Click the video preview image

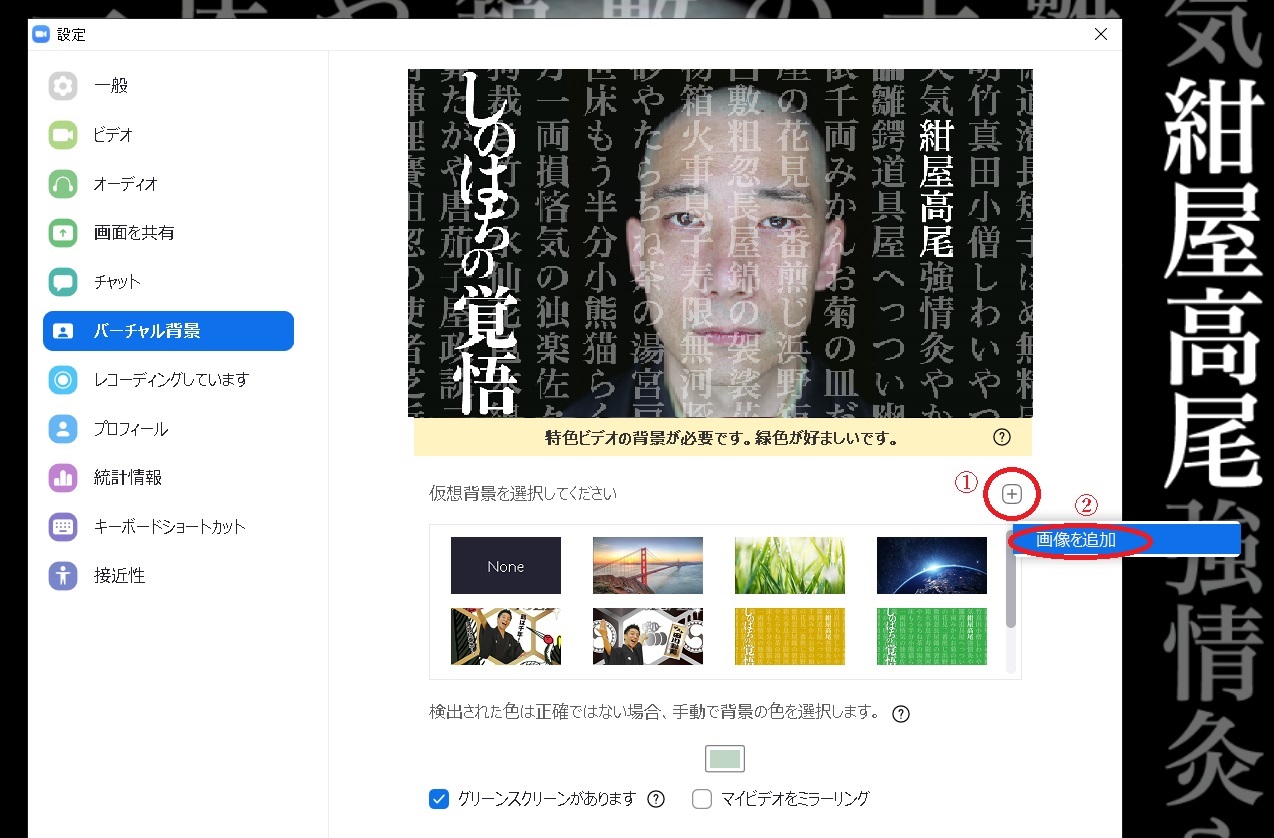[720, 243]
